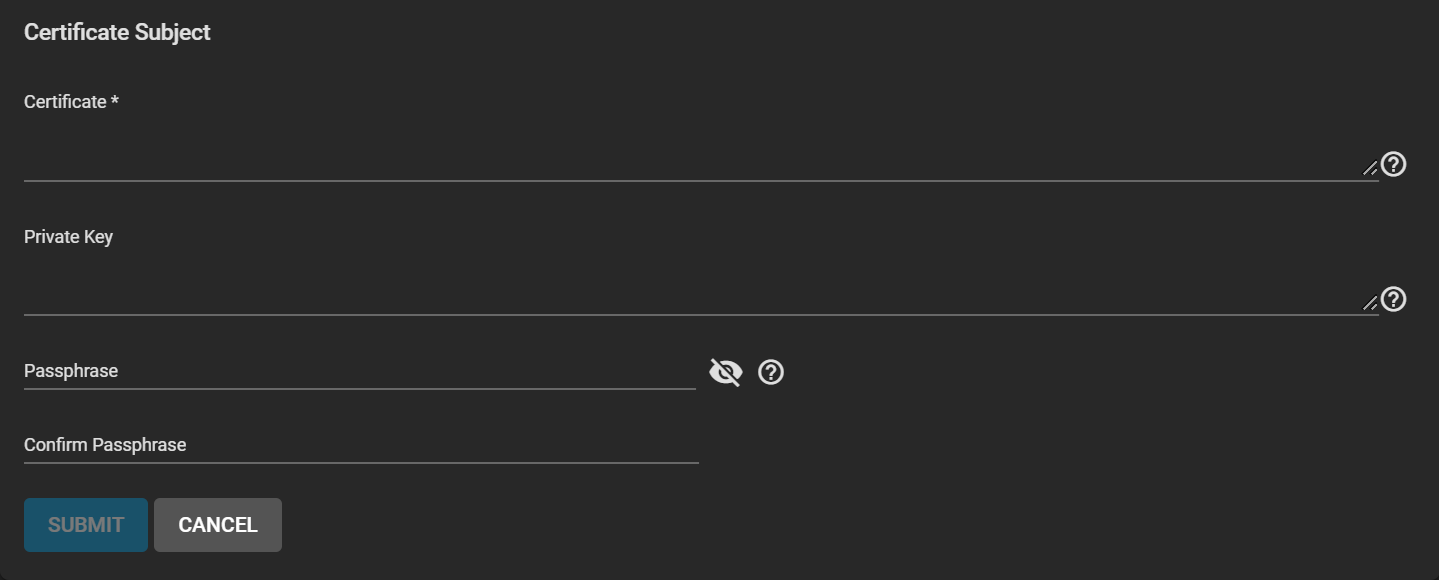Click the Certificate Subject heading
This screenshot has width=1439, height=580.
click(117, 32)
